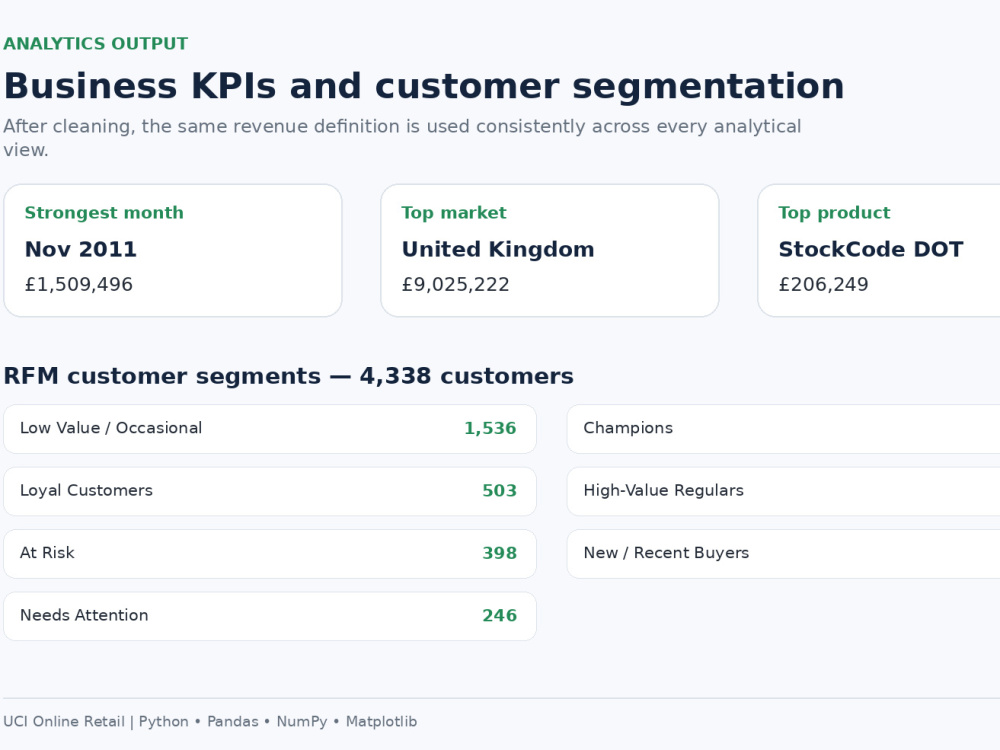Click the subtitle starting with 'After cleaning'
This screenshot has height=750, width=1000.
pos(402,138)
